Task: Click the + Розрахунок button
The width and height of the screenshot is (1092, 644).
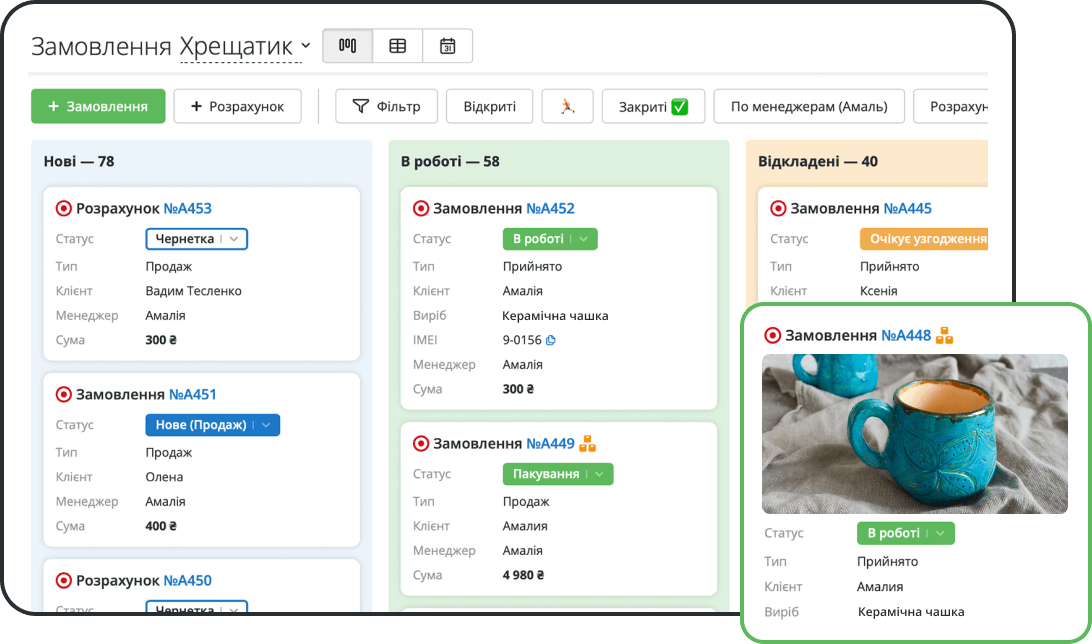Action: 237,107
